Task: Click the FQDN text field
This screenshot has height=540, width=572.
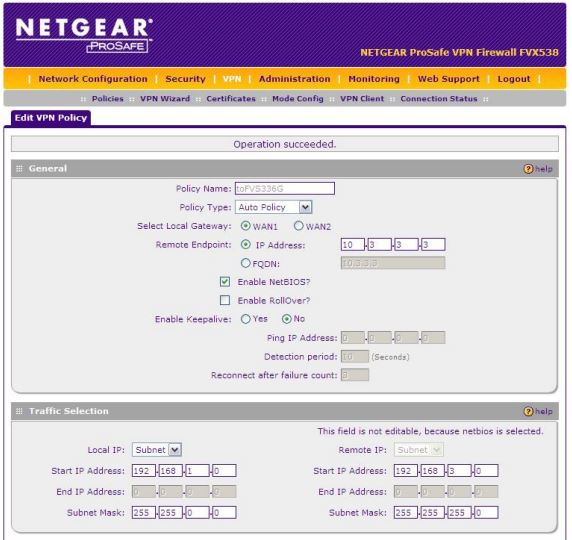Action: (393, 263)
